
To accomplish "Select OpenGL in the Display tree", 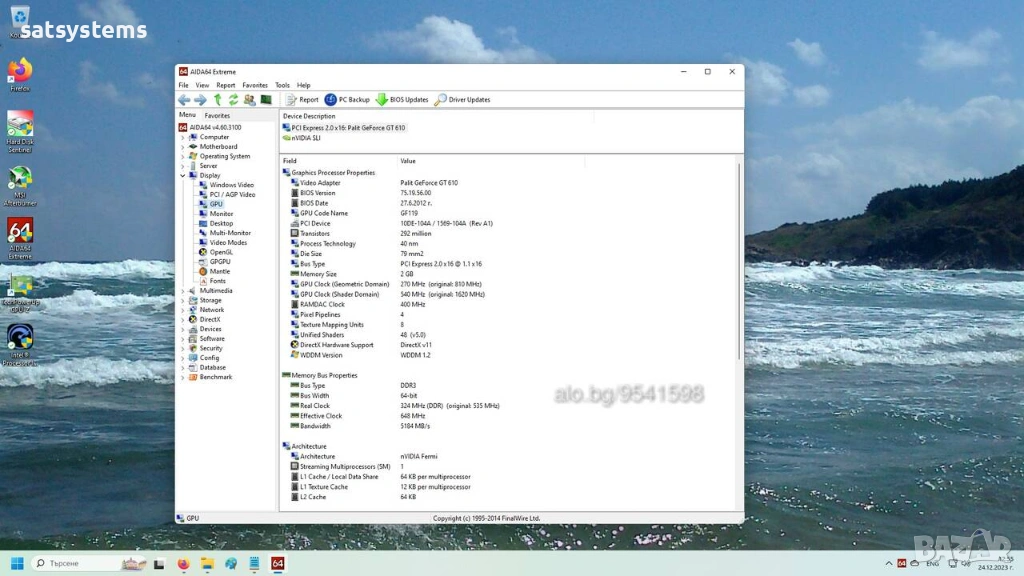I will pyautogui.click(x=220, y=252).
